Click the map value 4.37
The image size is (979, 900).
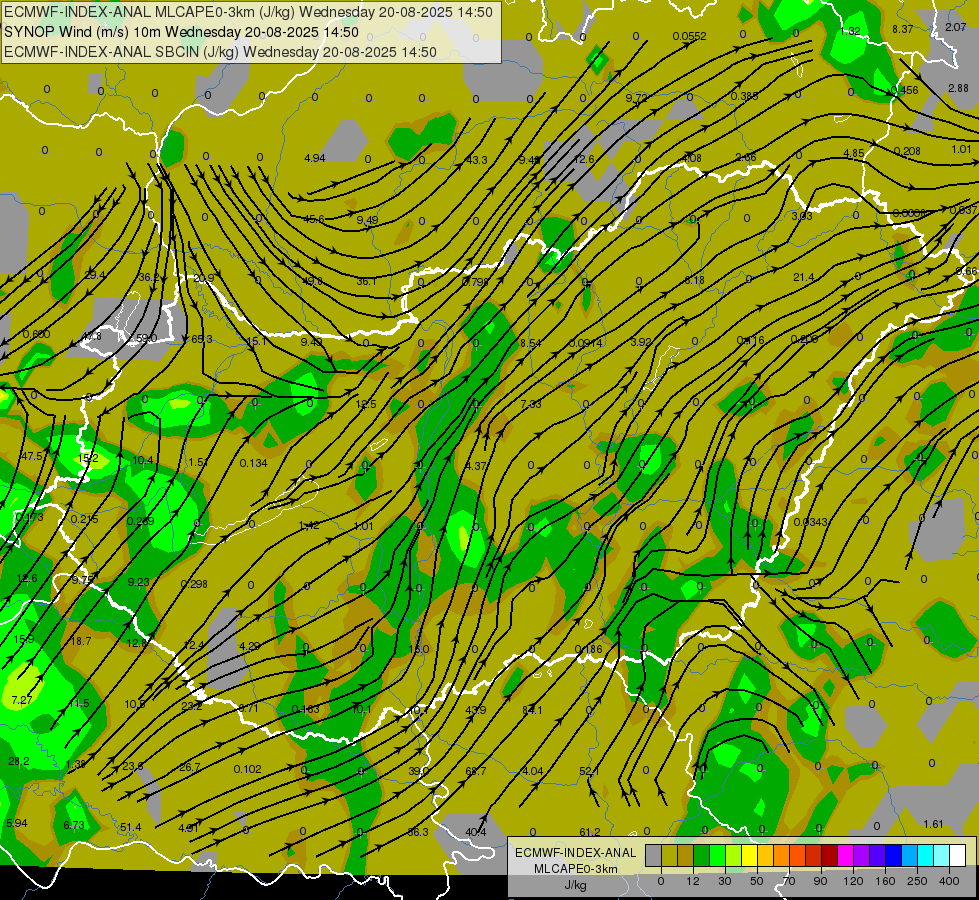(476, 466)
